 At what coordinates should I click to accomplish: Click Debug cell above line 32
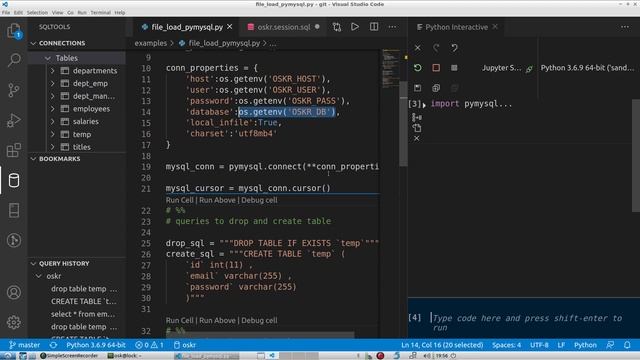(259, 320)
